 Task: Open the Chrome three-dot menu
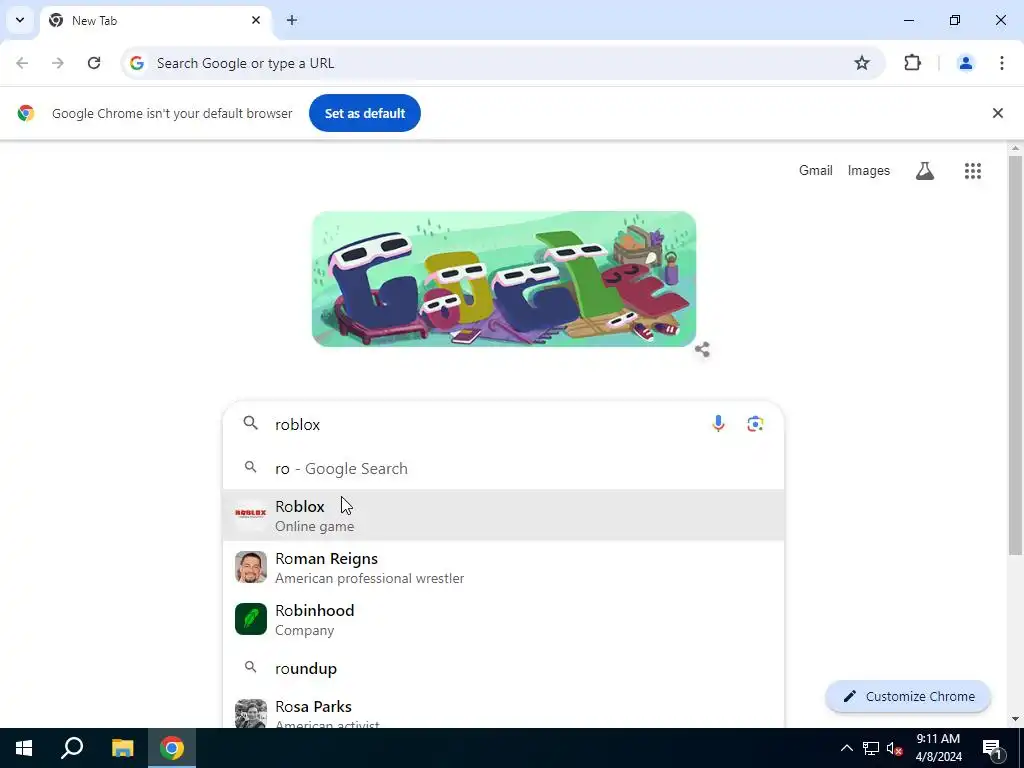(x=1001, y=63)
